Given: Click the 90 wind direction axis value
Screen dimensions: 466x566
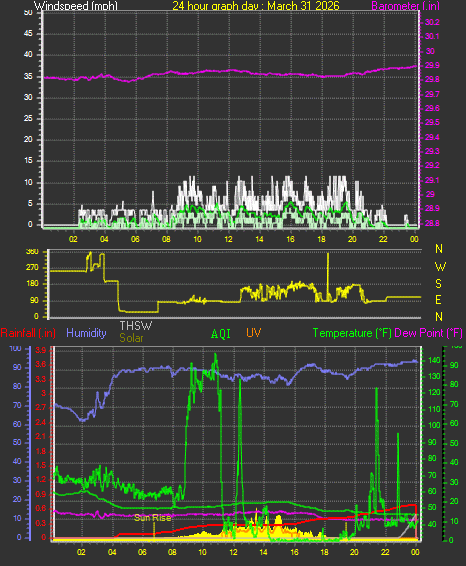Looking at the screenshot, I should [34, 300].
